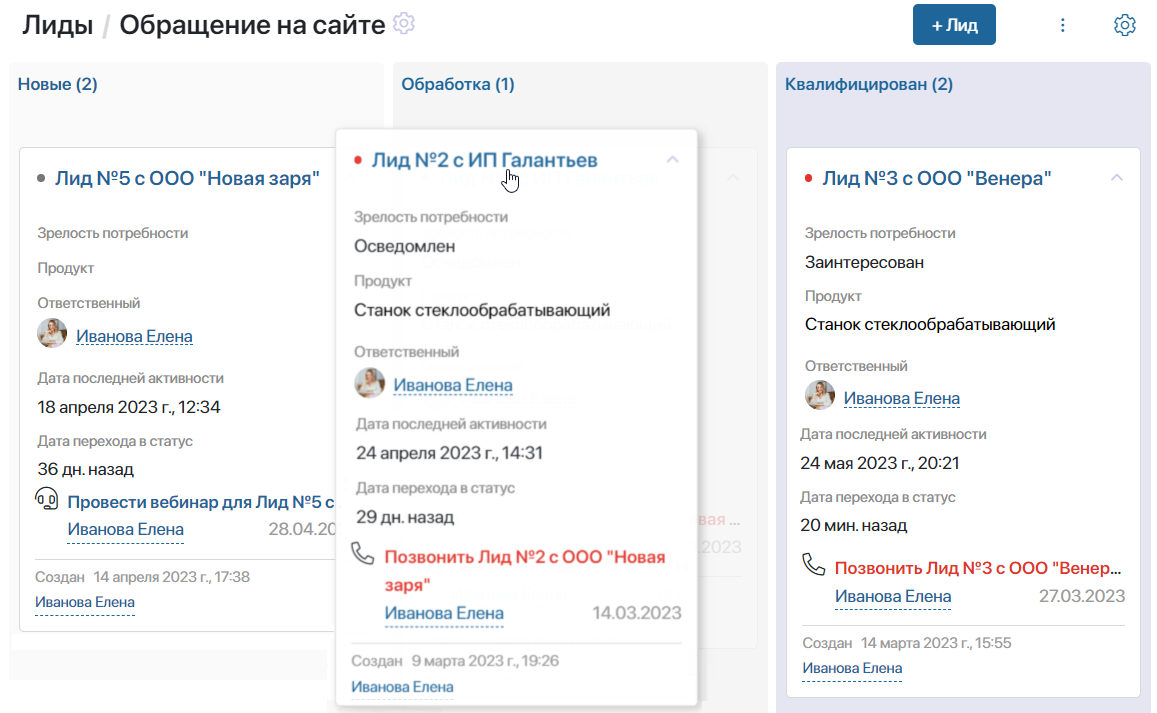Click Иванова Елена avatar on Лид №5 card
The image size is (1157, 713).
(x=52, y=334)
